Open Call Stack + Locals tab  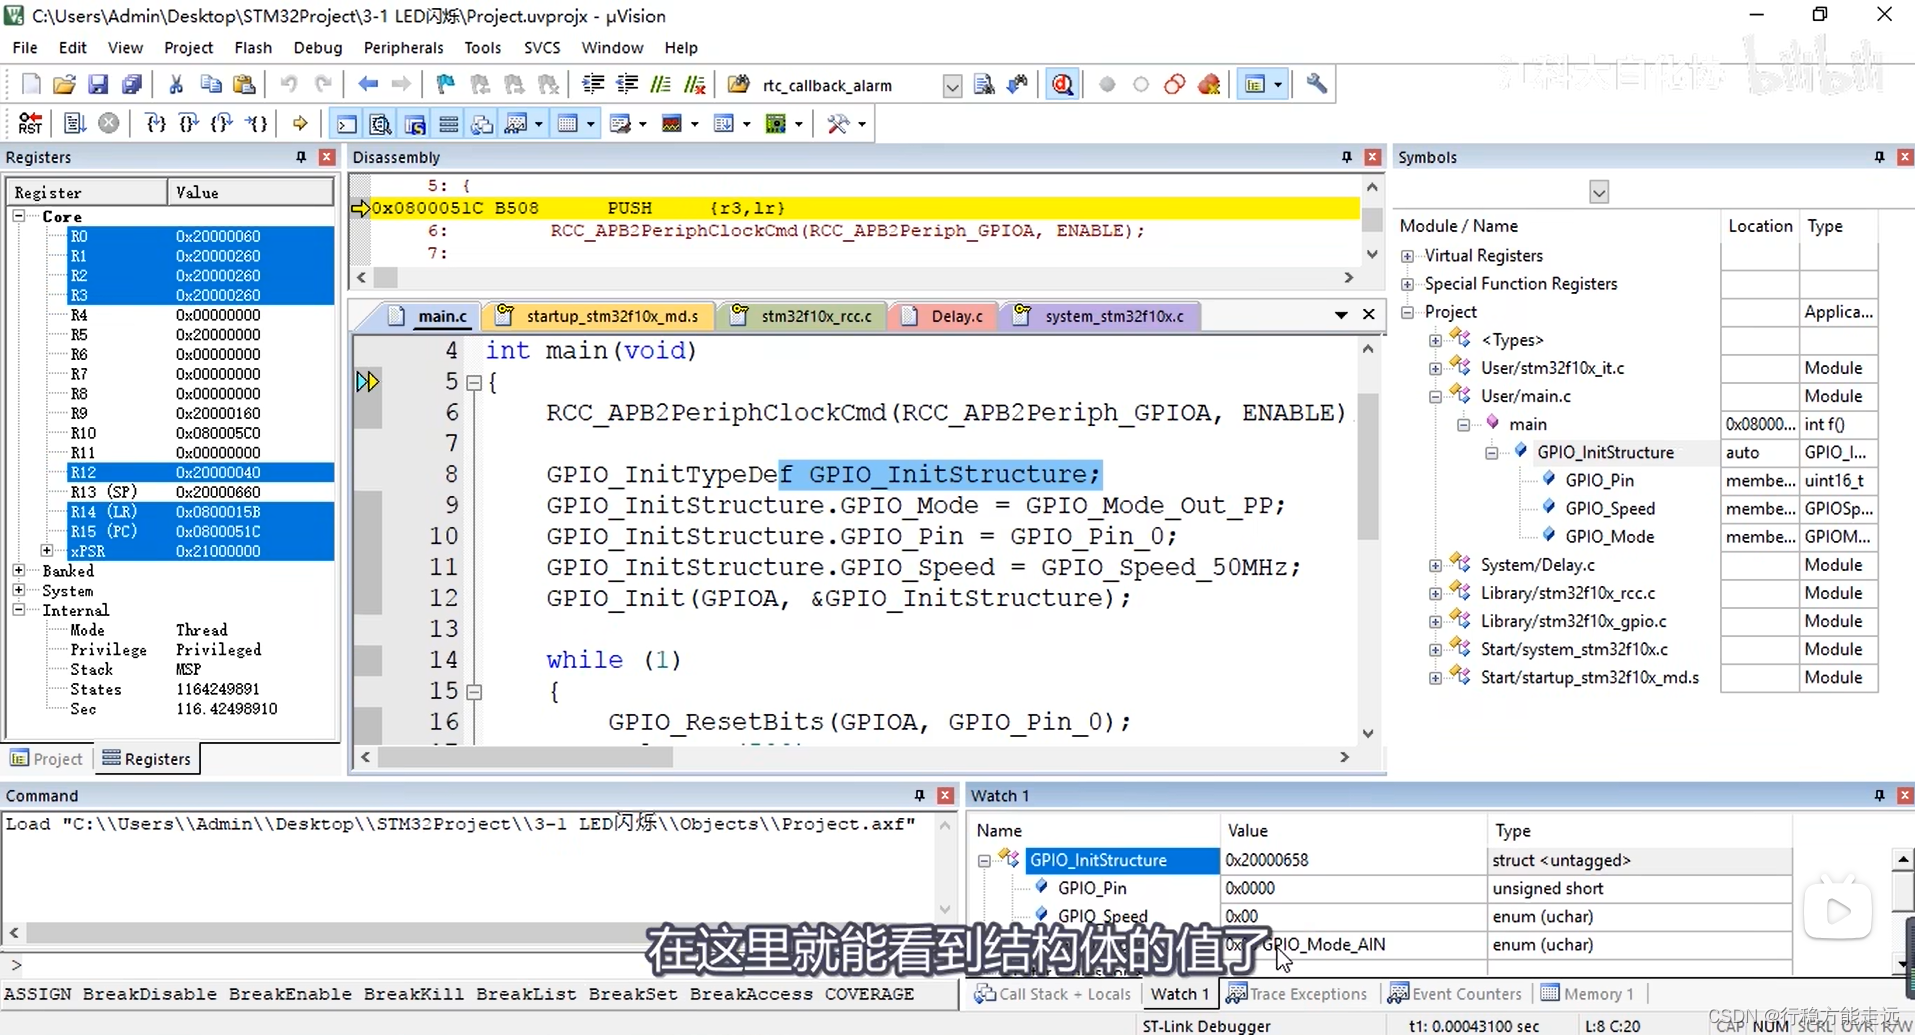(1052, 993)
